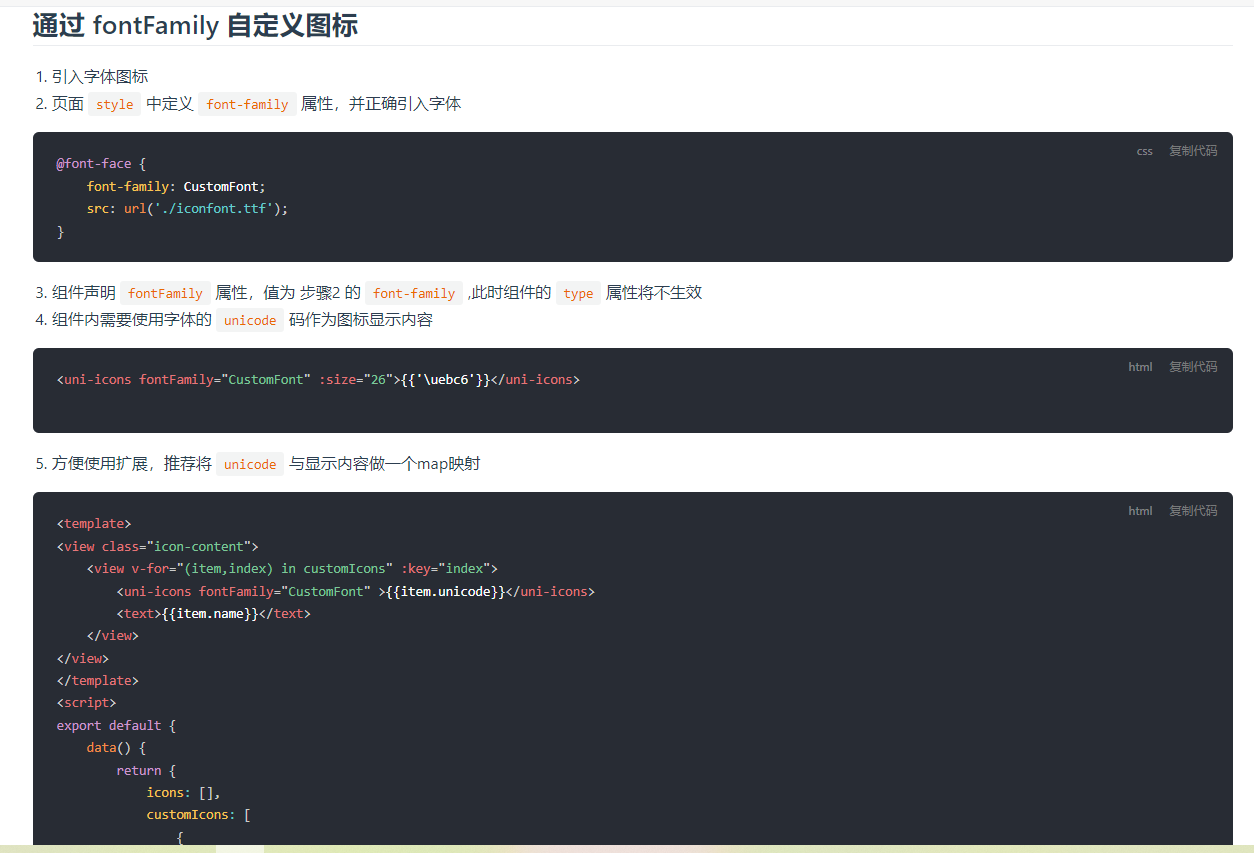1254x853 pixels.
Task: Click the v-for customIcons code line
Action: 292,569
